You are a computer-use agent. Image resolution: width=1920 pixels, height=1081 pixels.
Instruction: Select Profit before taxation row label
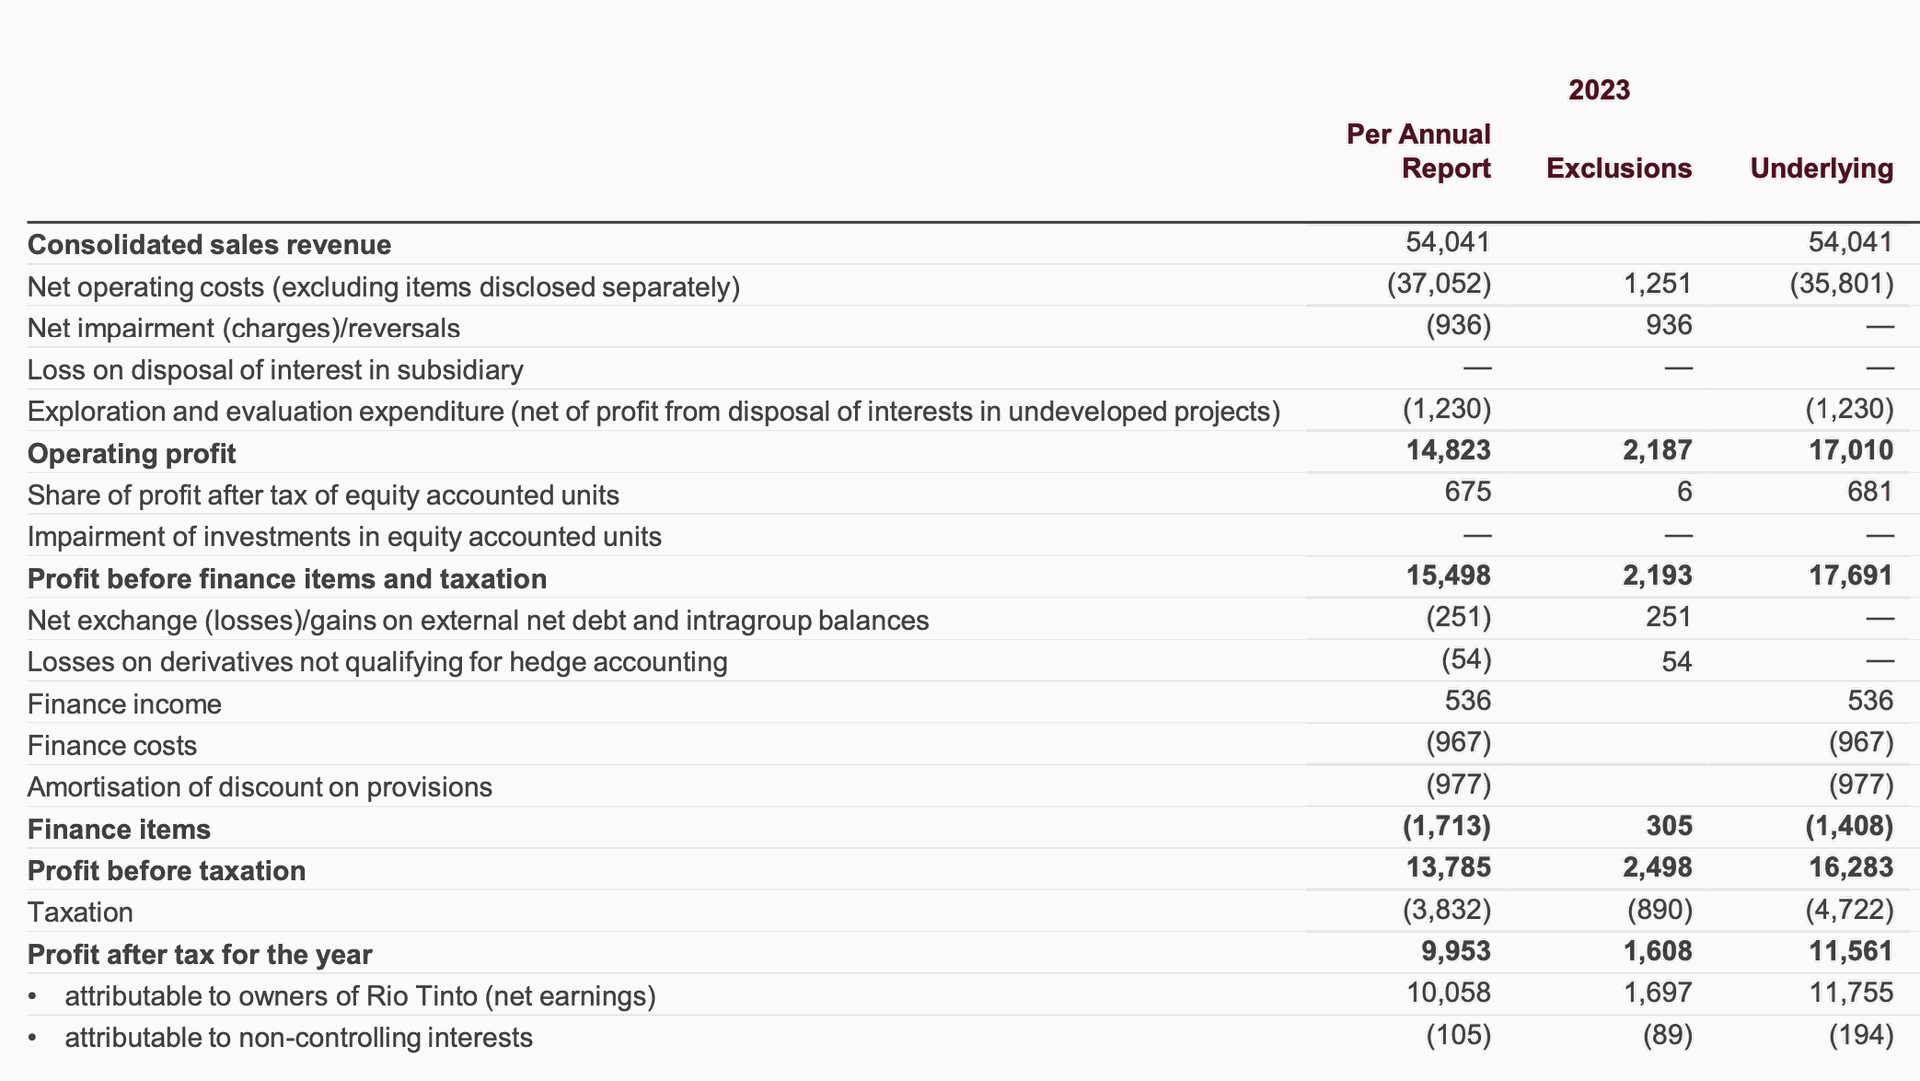coord(166,871)
